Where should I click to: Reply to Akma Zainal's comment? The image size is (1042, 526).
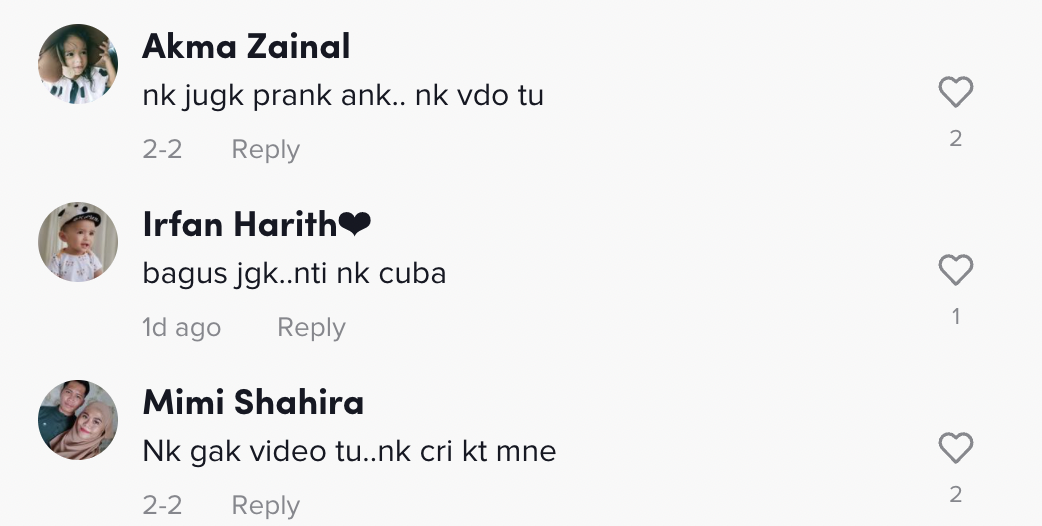coord(266,149)
